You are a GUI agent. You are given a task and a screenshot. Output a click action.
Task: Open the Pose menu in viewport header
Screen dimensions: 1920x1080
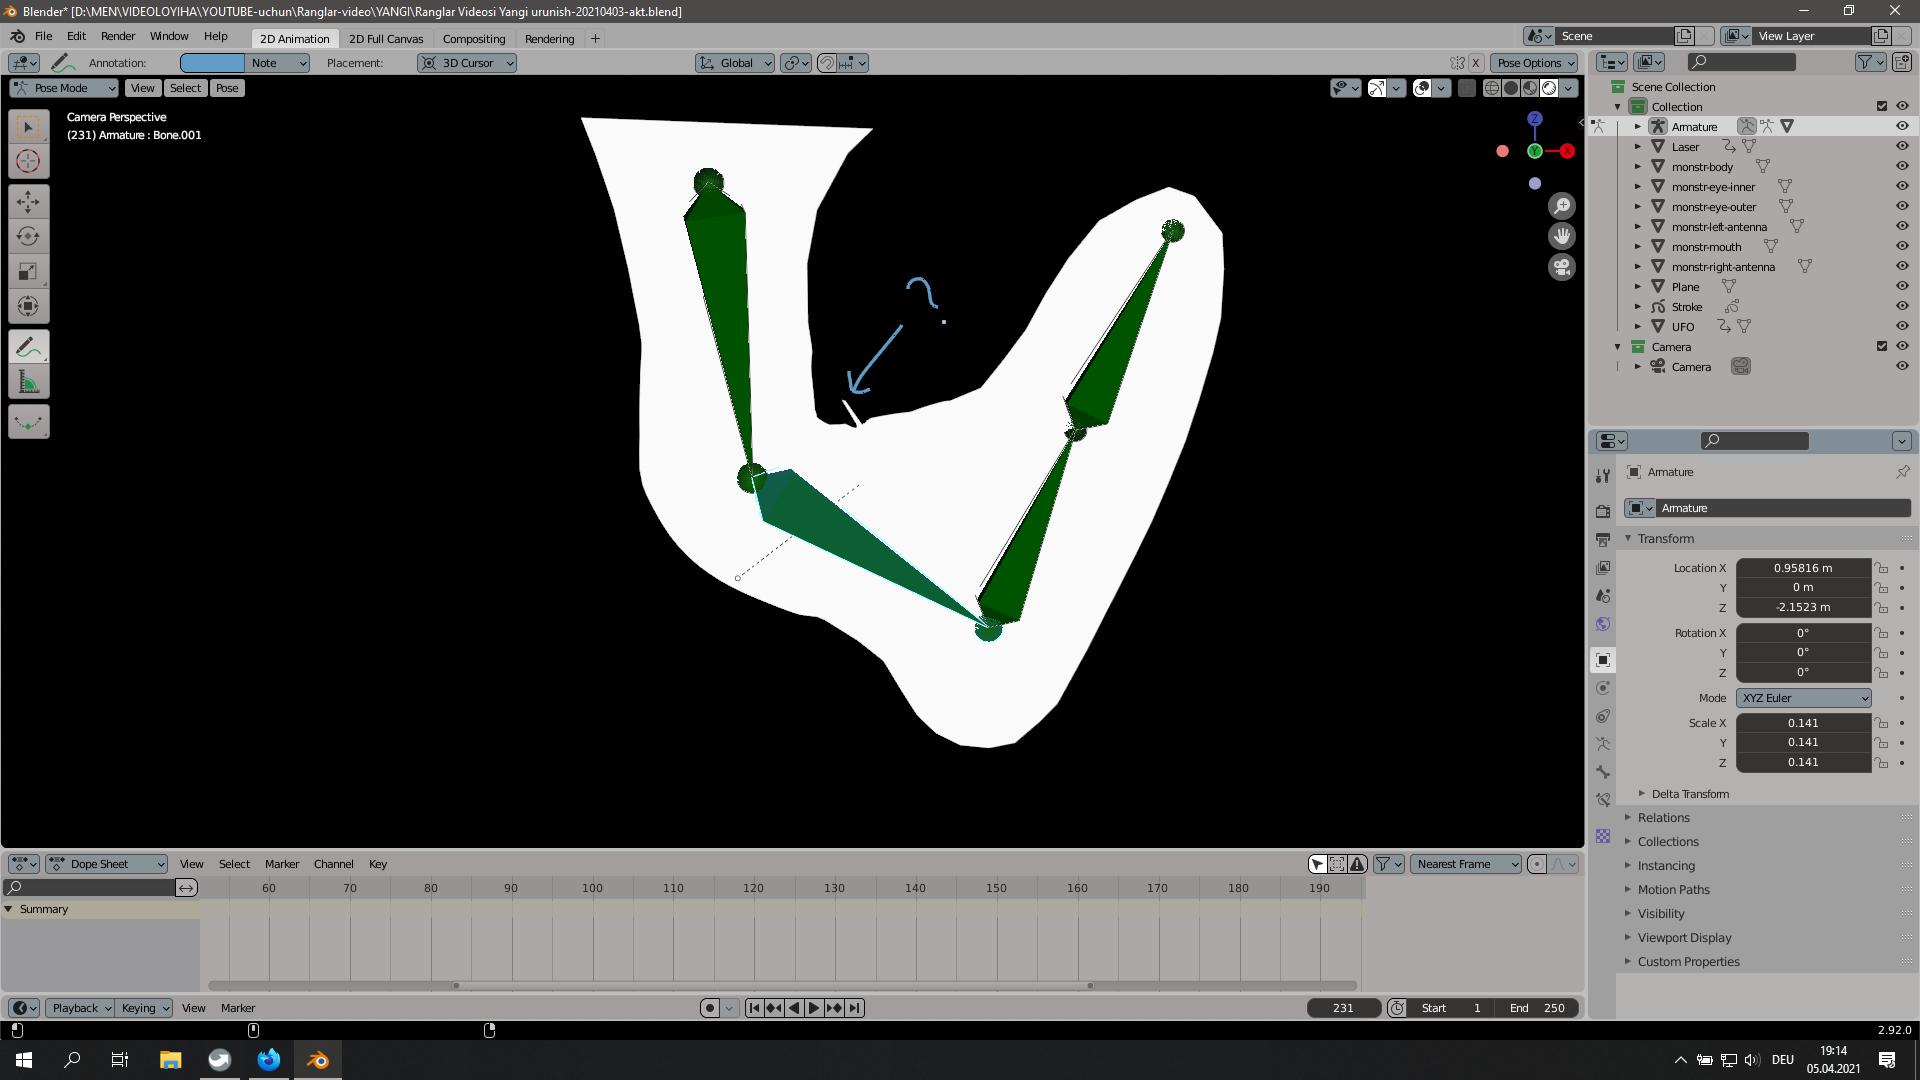227,88
